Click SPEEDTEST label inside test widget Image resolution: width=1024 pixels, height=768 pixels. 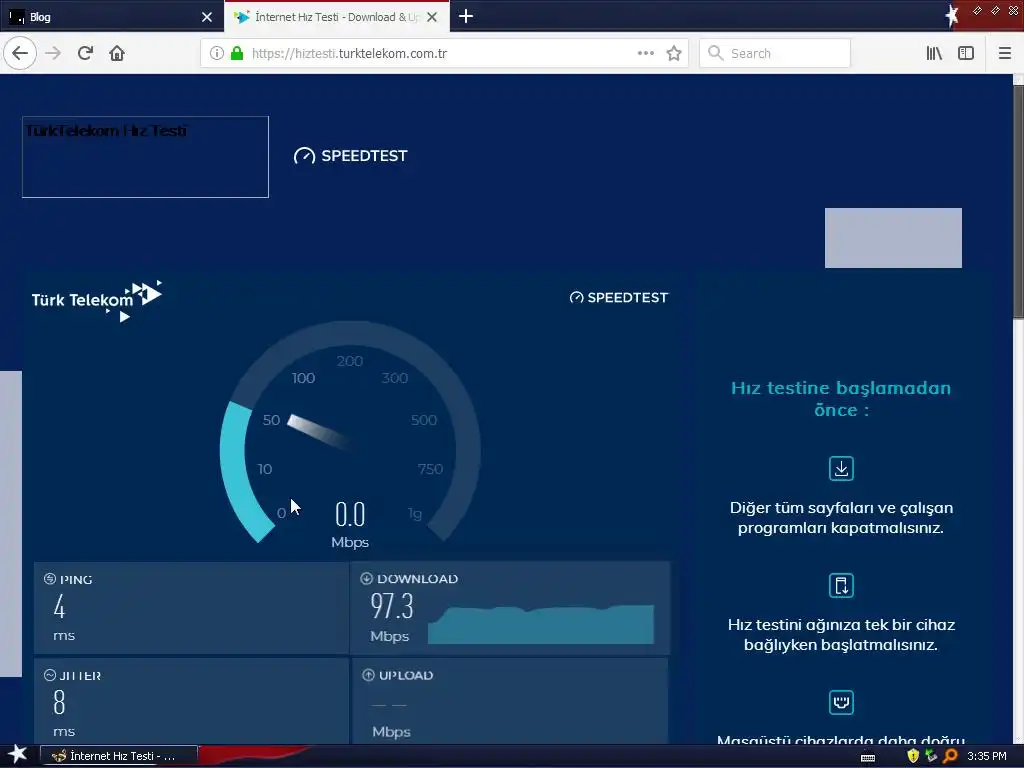pyautogui.click(x=618, y=297)
